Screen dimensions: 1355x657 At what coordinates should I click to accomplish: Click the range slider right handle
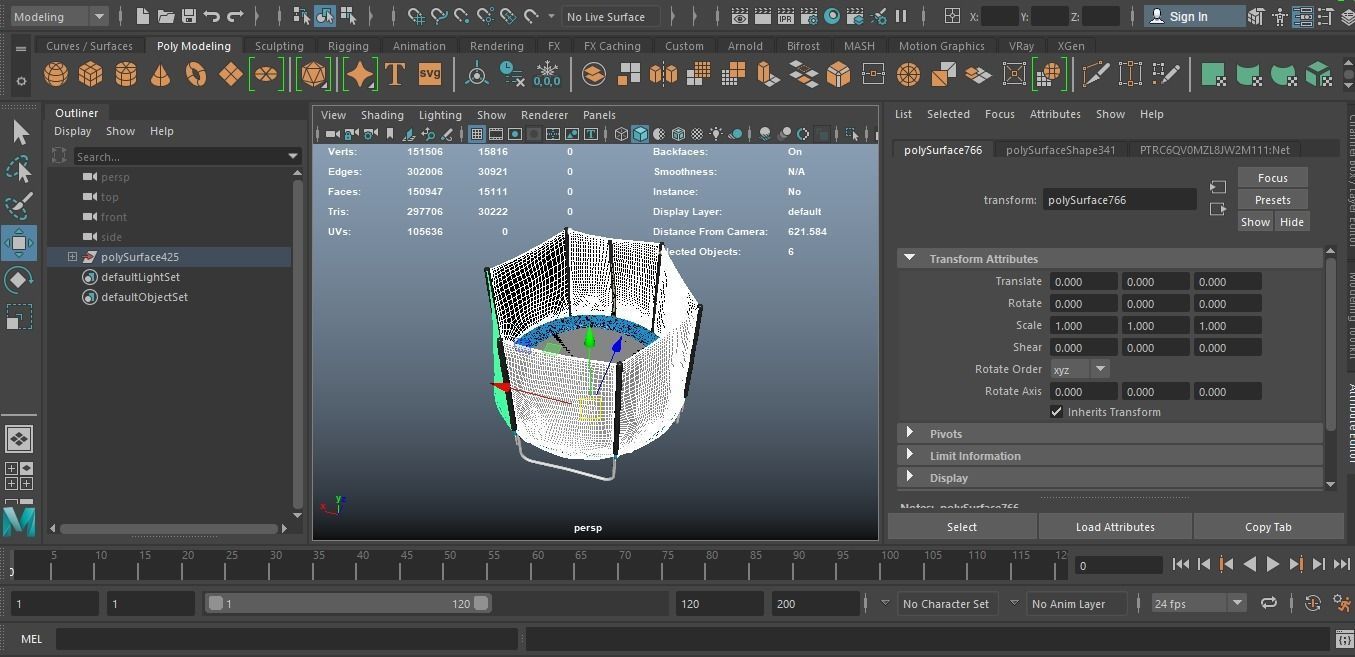coord(481,603)
